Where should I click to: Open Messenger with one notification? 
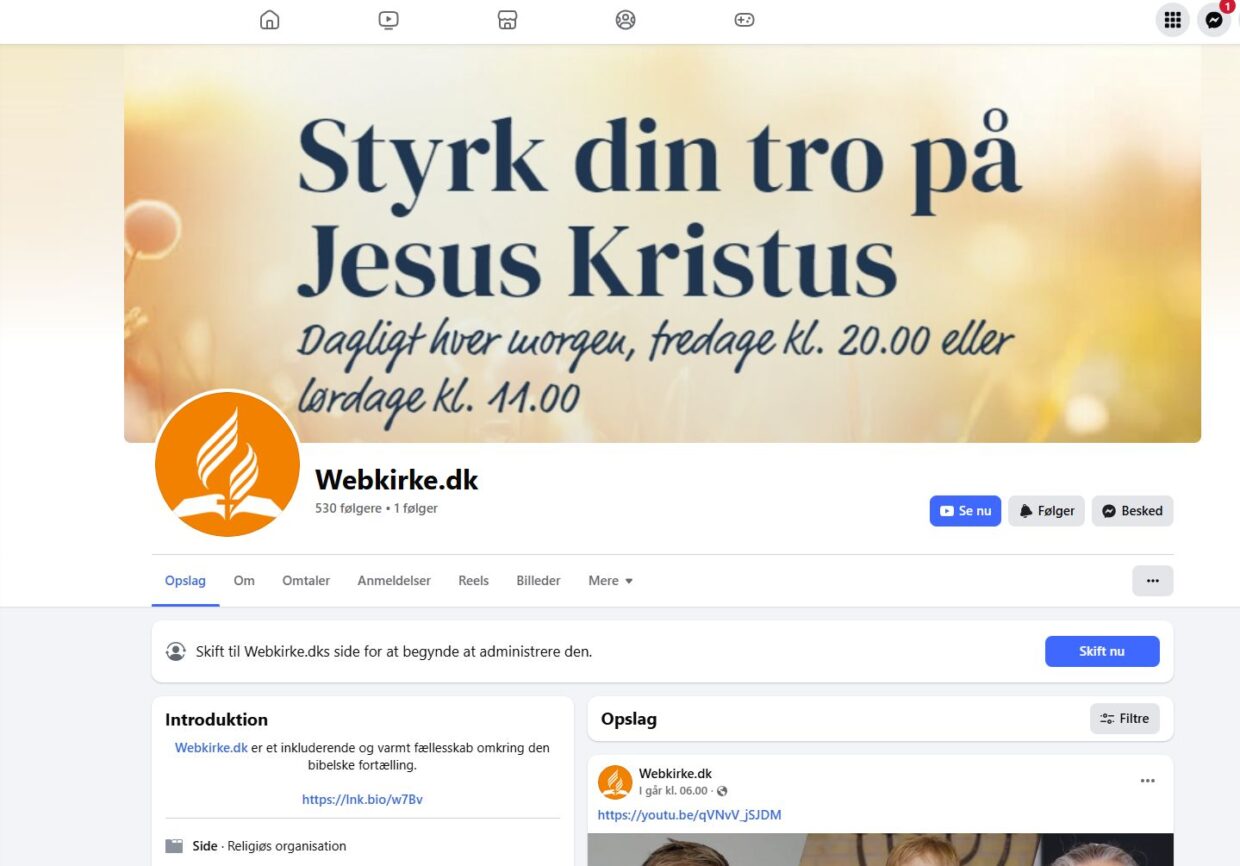click(x=1214, y=20)
